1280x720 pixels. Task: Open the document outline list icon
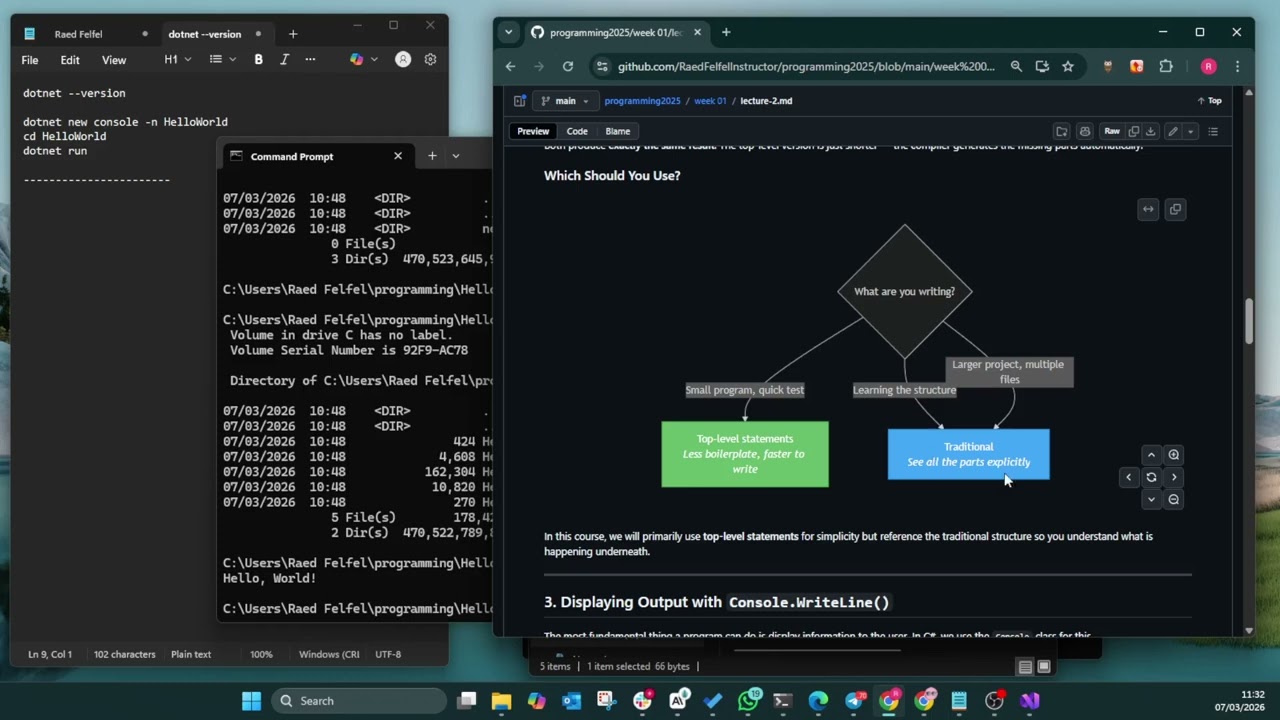[1213, 131]
